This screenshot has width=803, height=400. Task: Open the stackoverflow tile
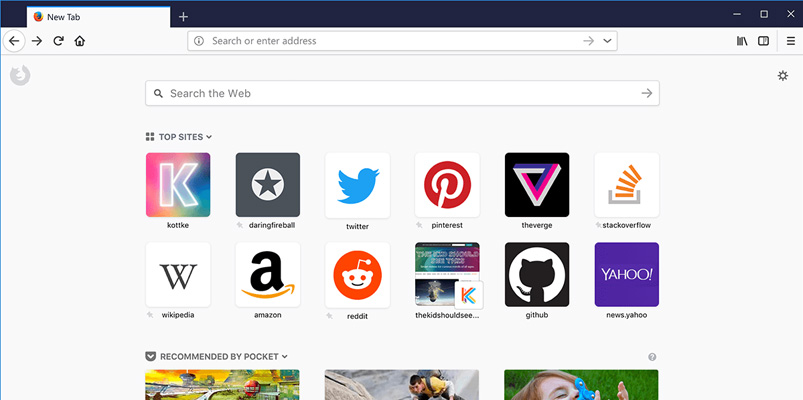click(626, 185)
